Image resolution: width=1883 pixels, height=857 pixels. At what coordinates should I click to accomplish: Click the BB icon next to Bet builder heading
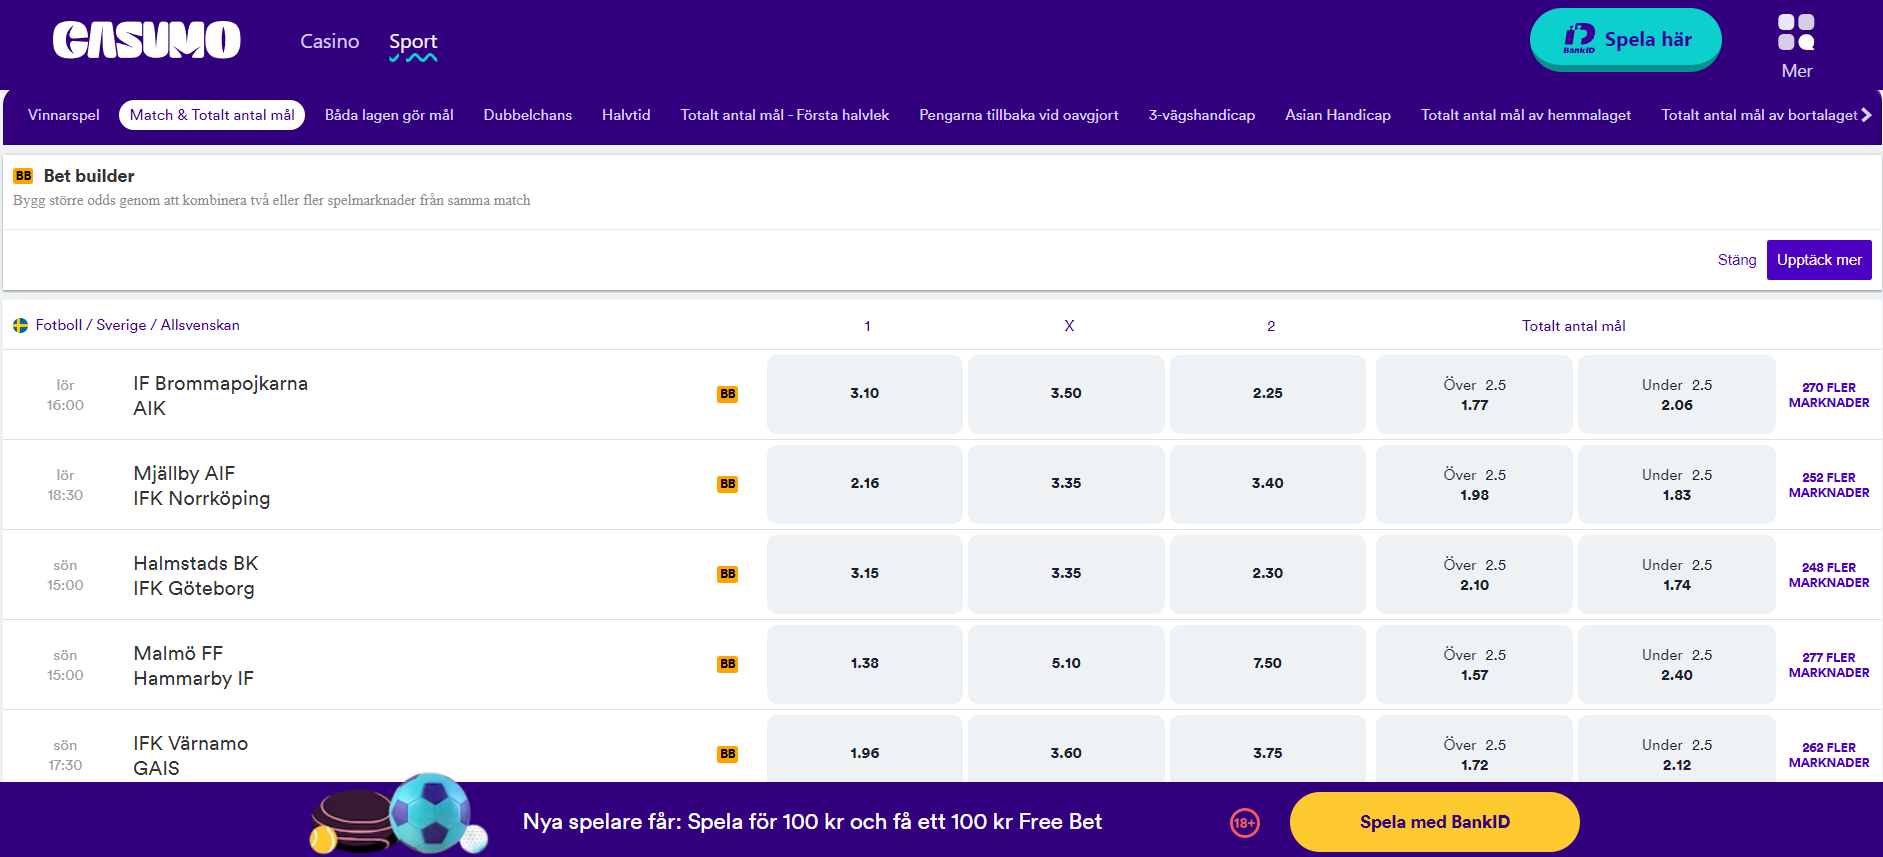[x=23, y=176]
